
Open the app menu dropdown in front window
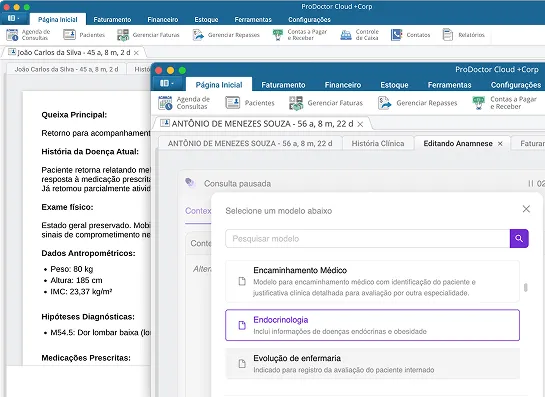(166, 83)
